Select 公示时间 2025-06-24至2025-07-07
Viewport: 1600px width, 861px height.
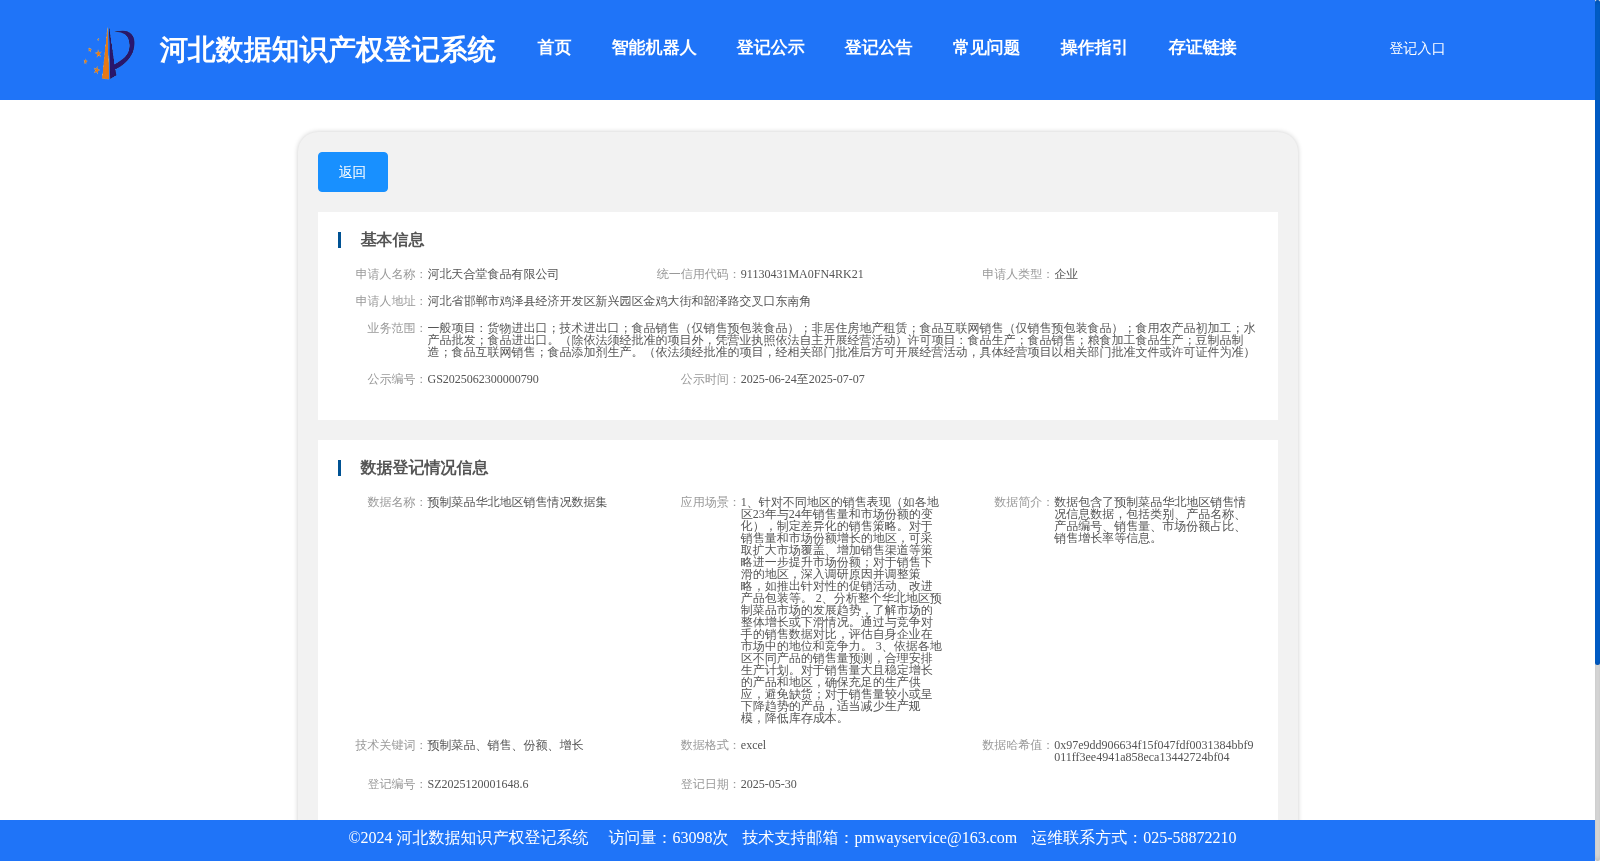coord(802,379)
